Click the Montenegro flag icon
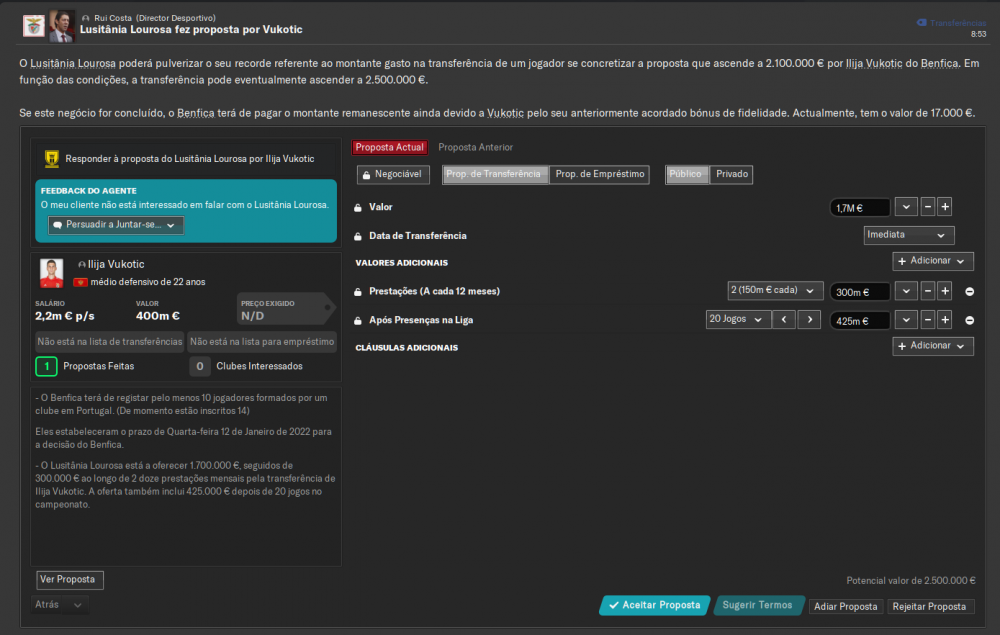This screenshot has height=635, width=1000. coord(80,282)
